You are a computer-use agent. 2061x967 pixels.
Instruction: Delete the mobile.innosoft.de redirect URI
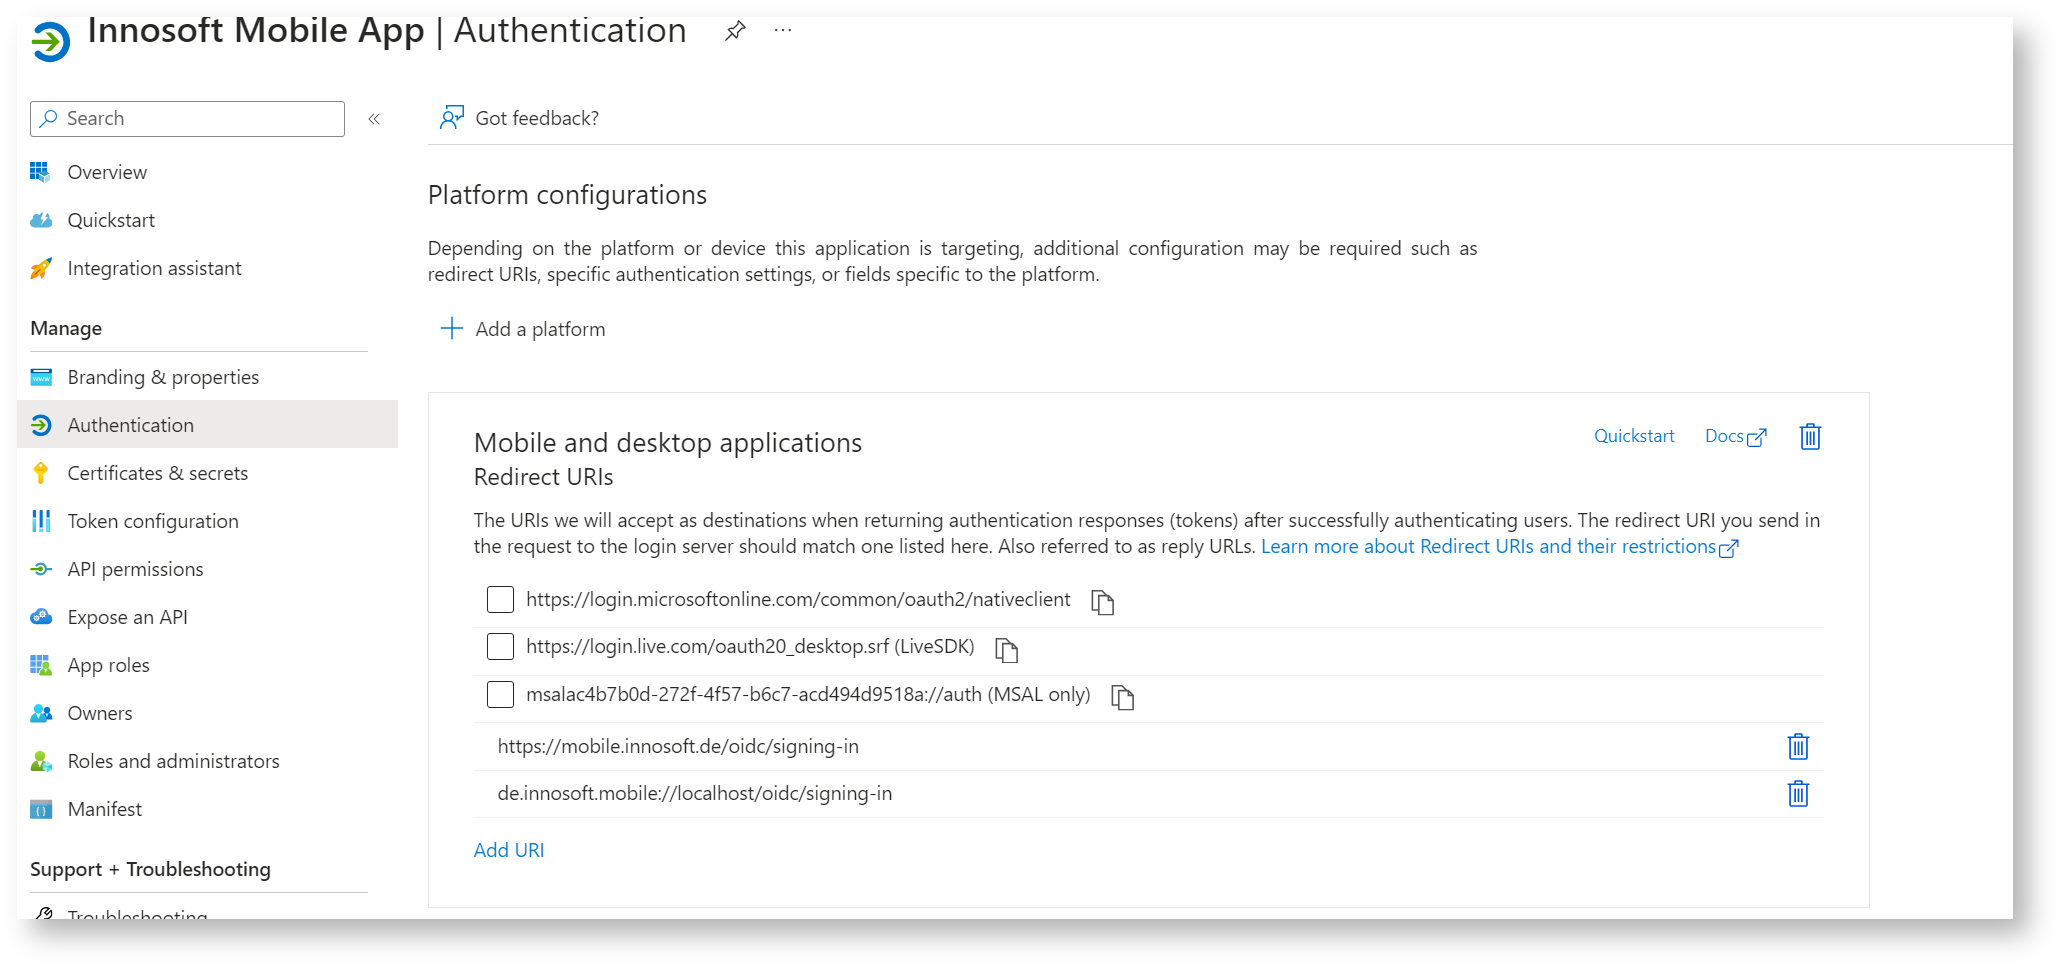(1797, 747)
